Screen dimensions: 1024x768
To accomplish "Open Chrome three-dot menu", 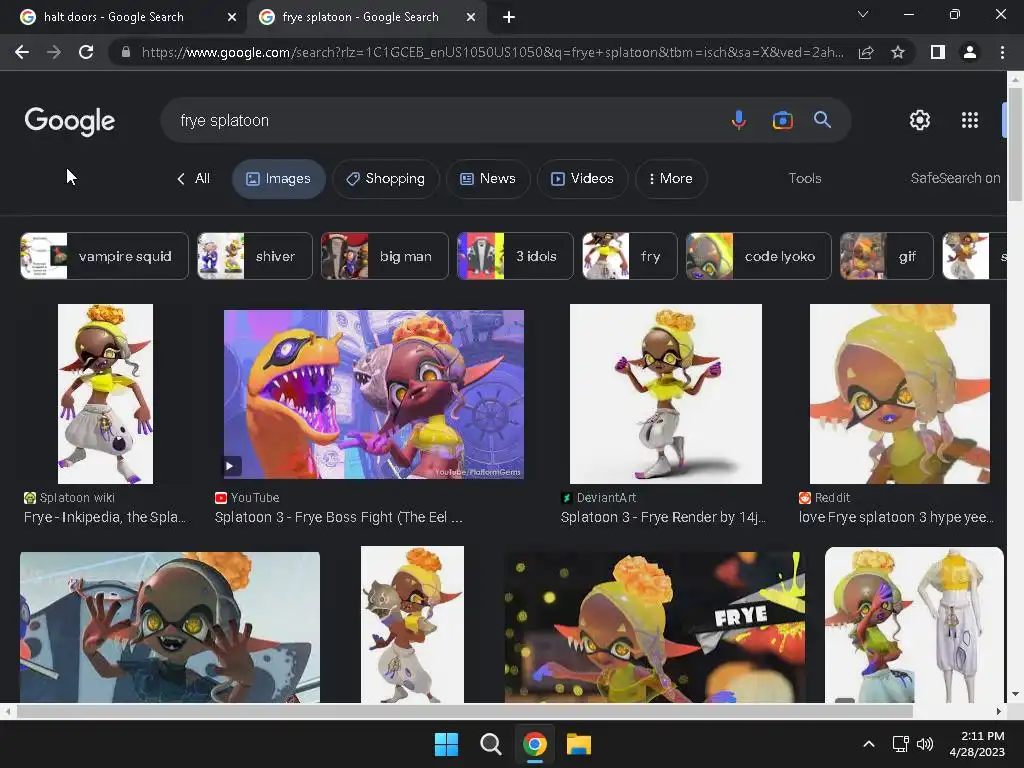I will [x=1002, y=52].
